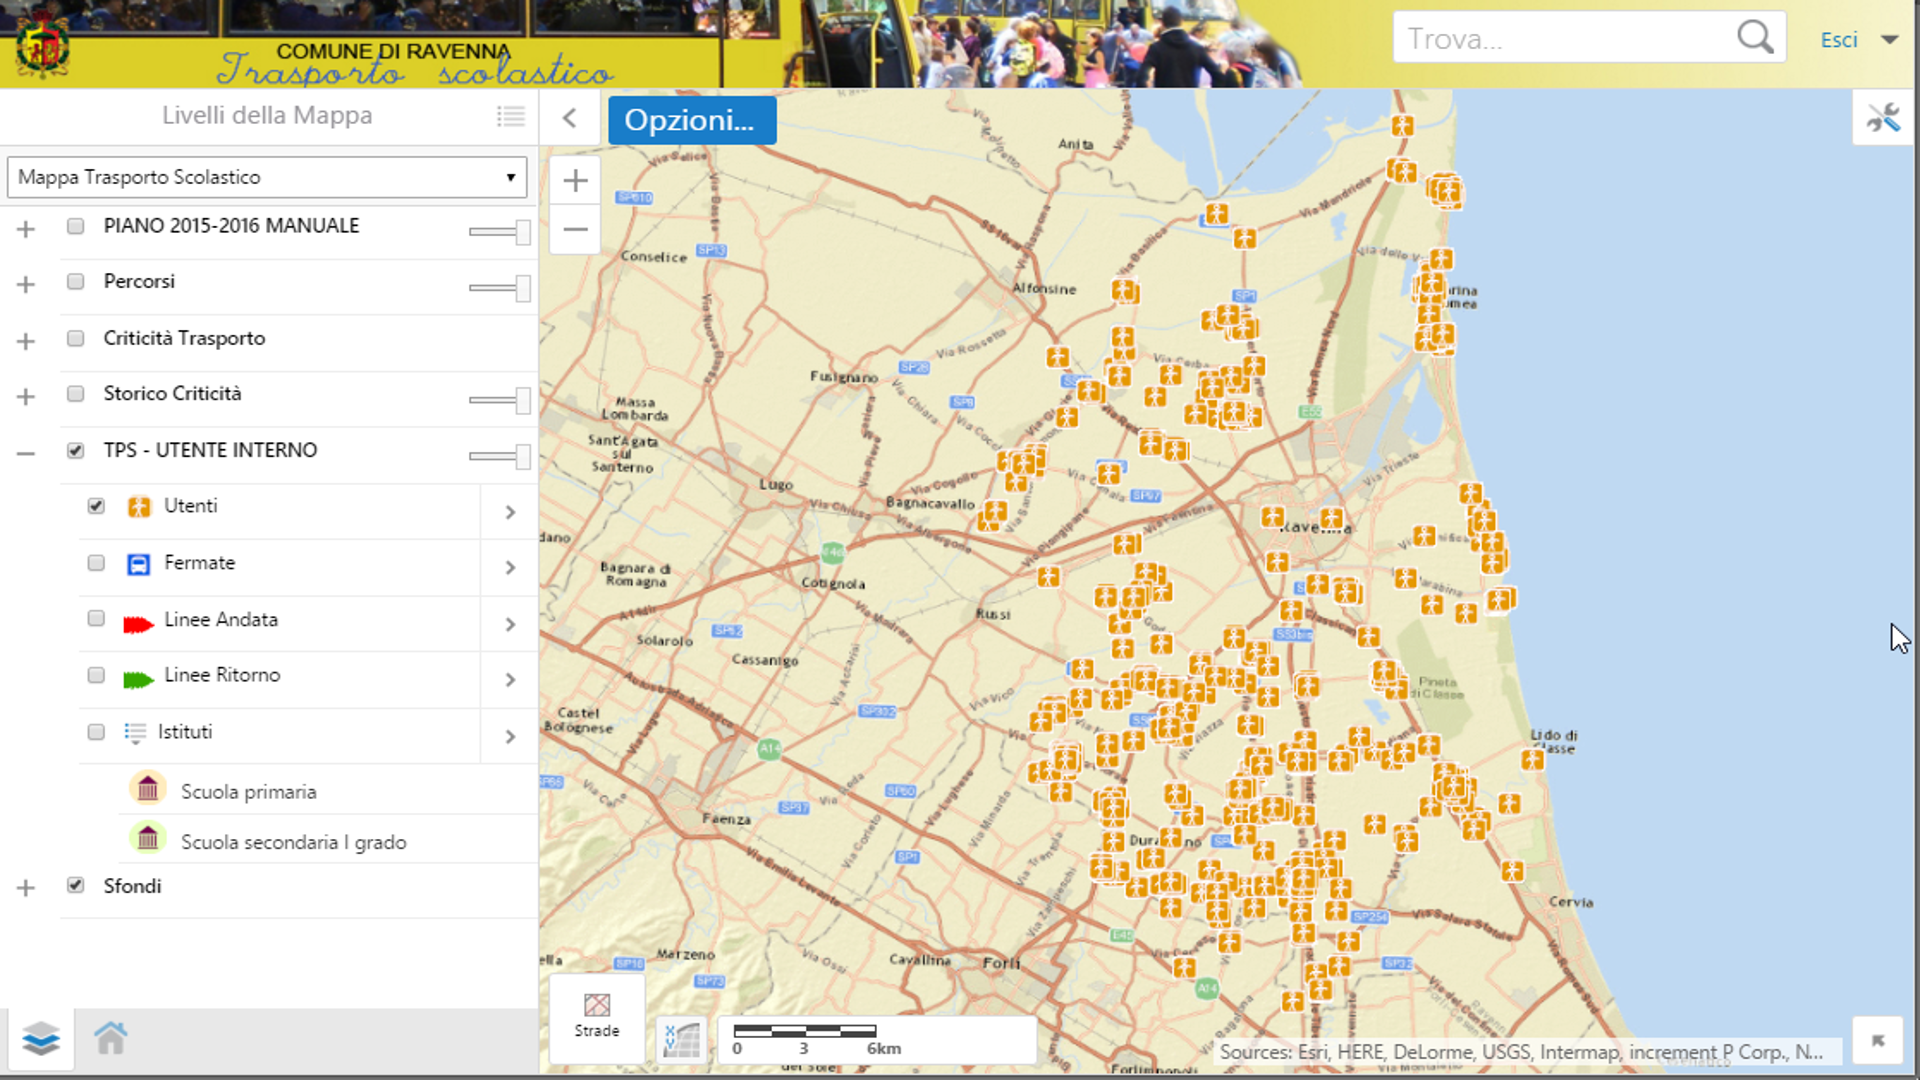
Task: Enable Criticità Trasporto layer
Action: [75, 338]
